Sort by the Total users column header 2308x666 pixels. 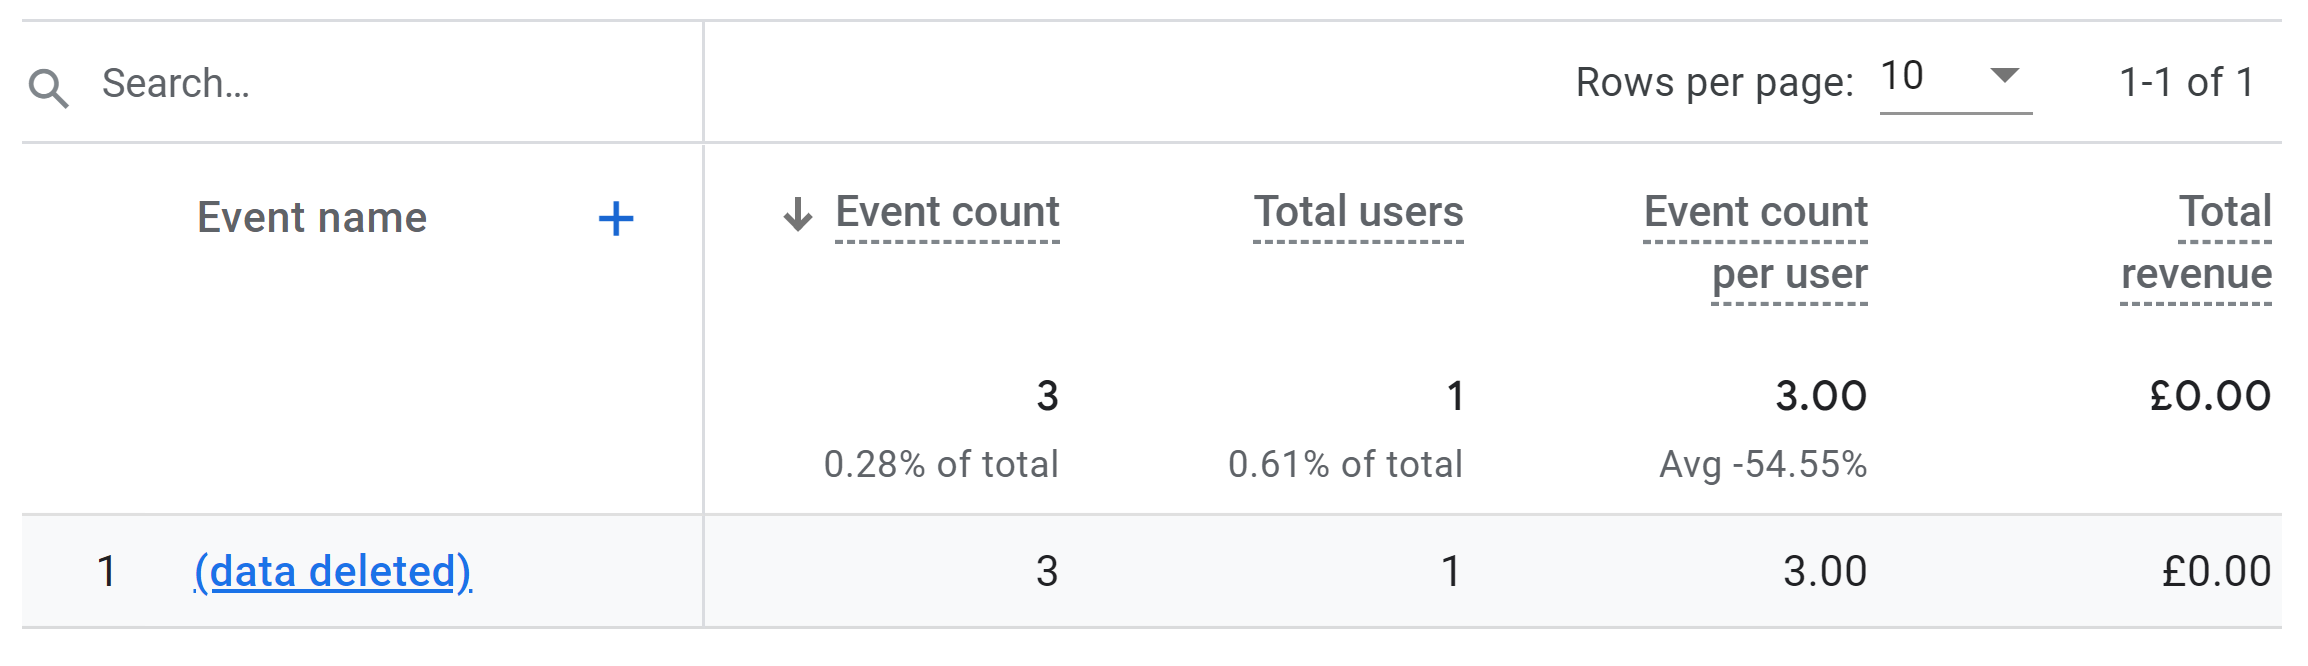coord(1359,212)
